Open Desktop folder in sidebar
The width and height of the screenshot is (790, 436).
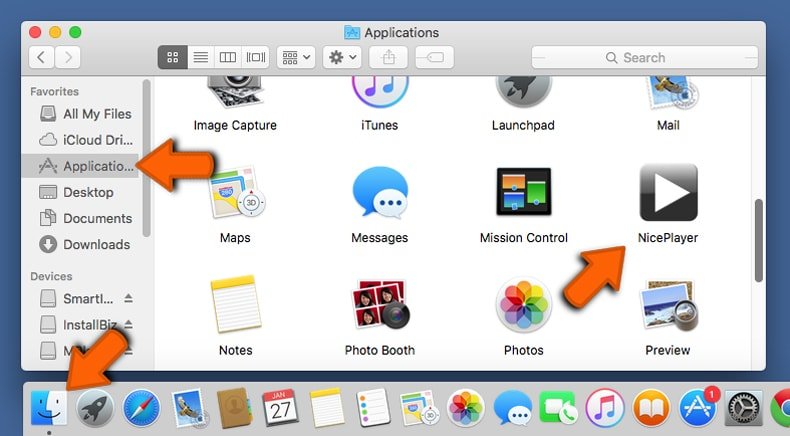tap(81, 192)
